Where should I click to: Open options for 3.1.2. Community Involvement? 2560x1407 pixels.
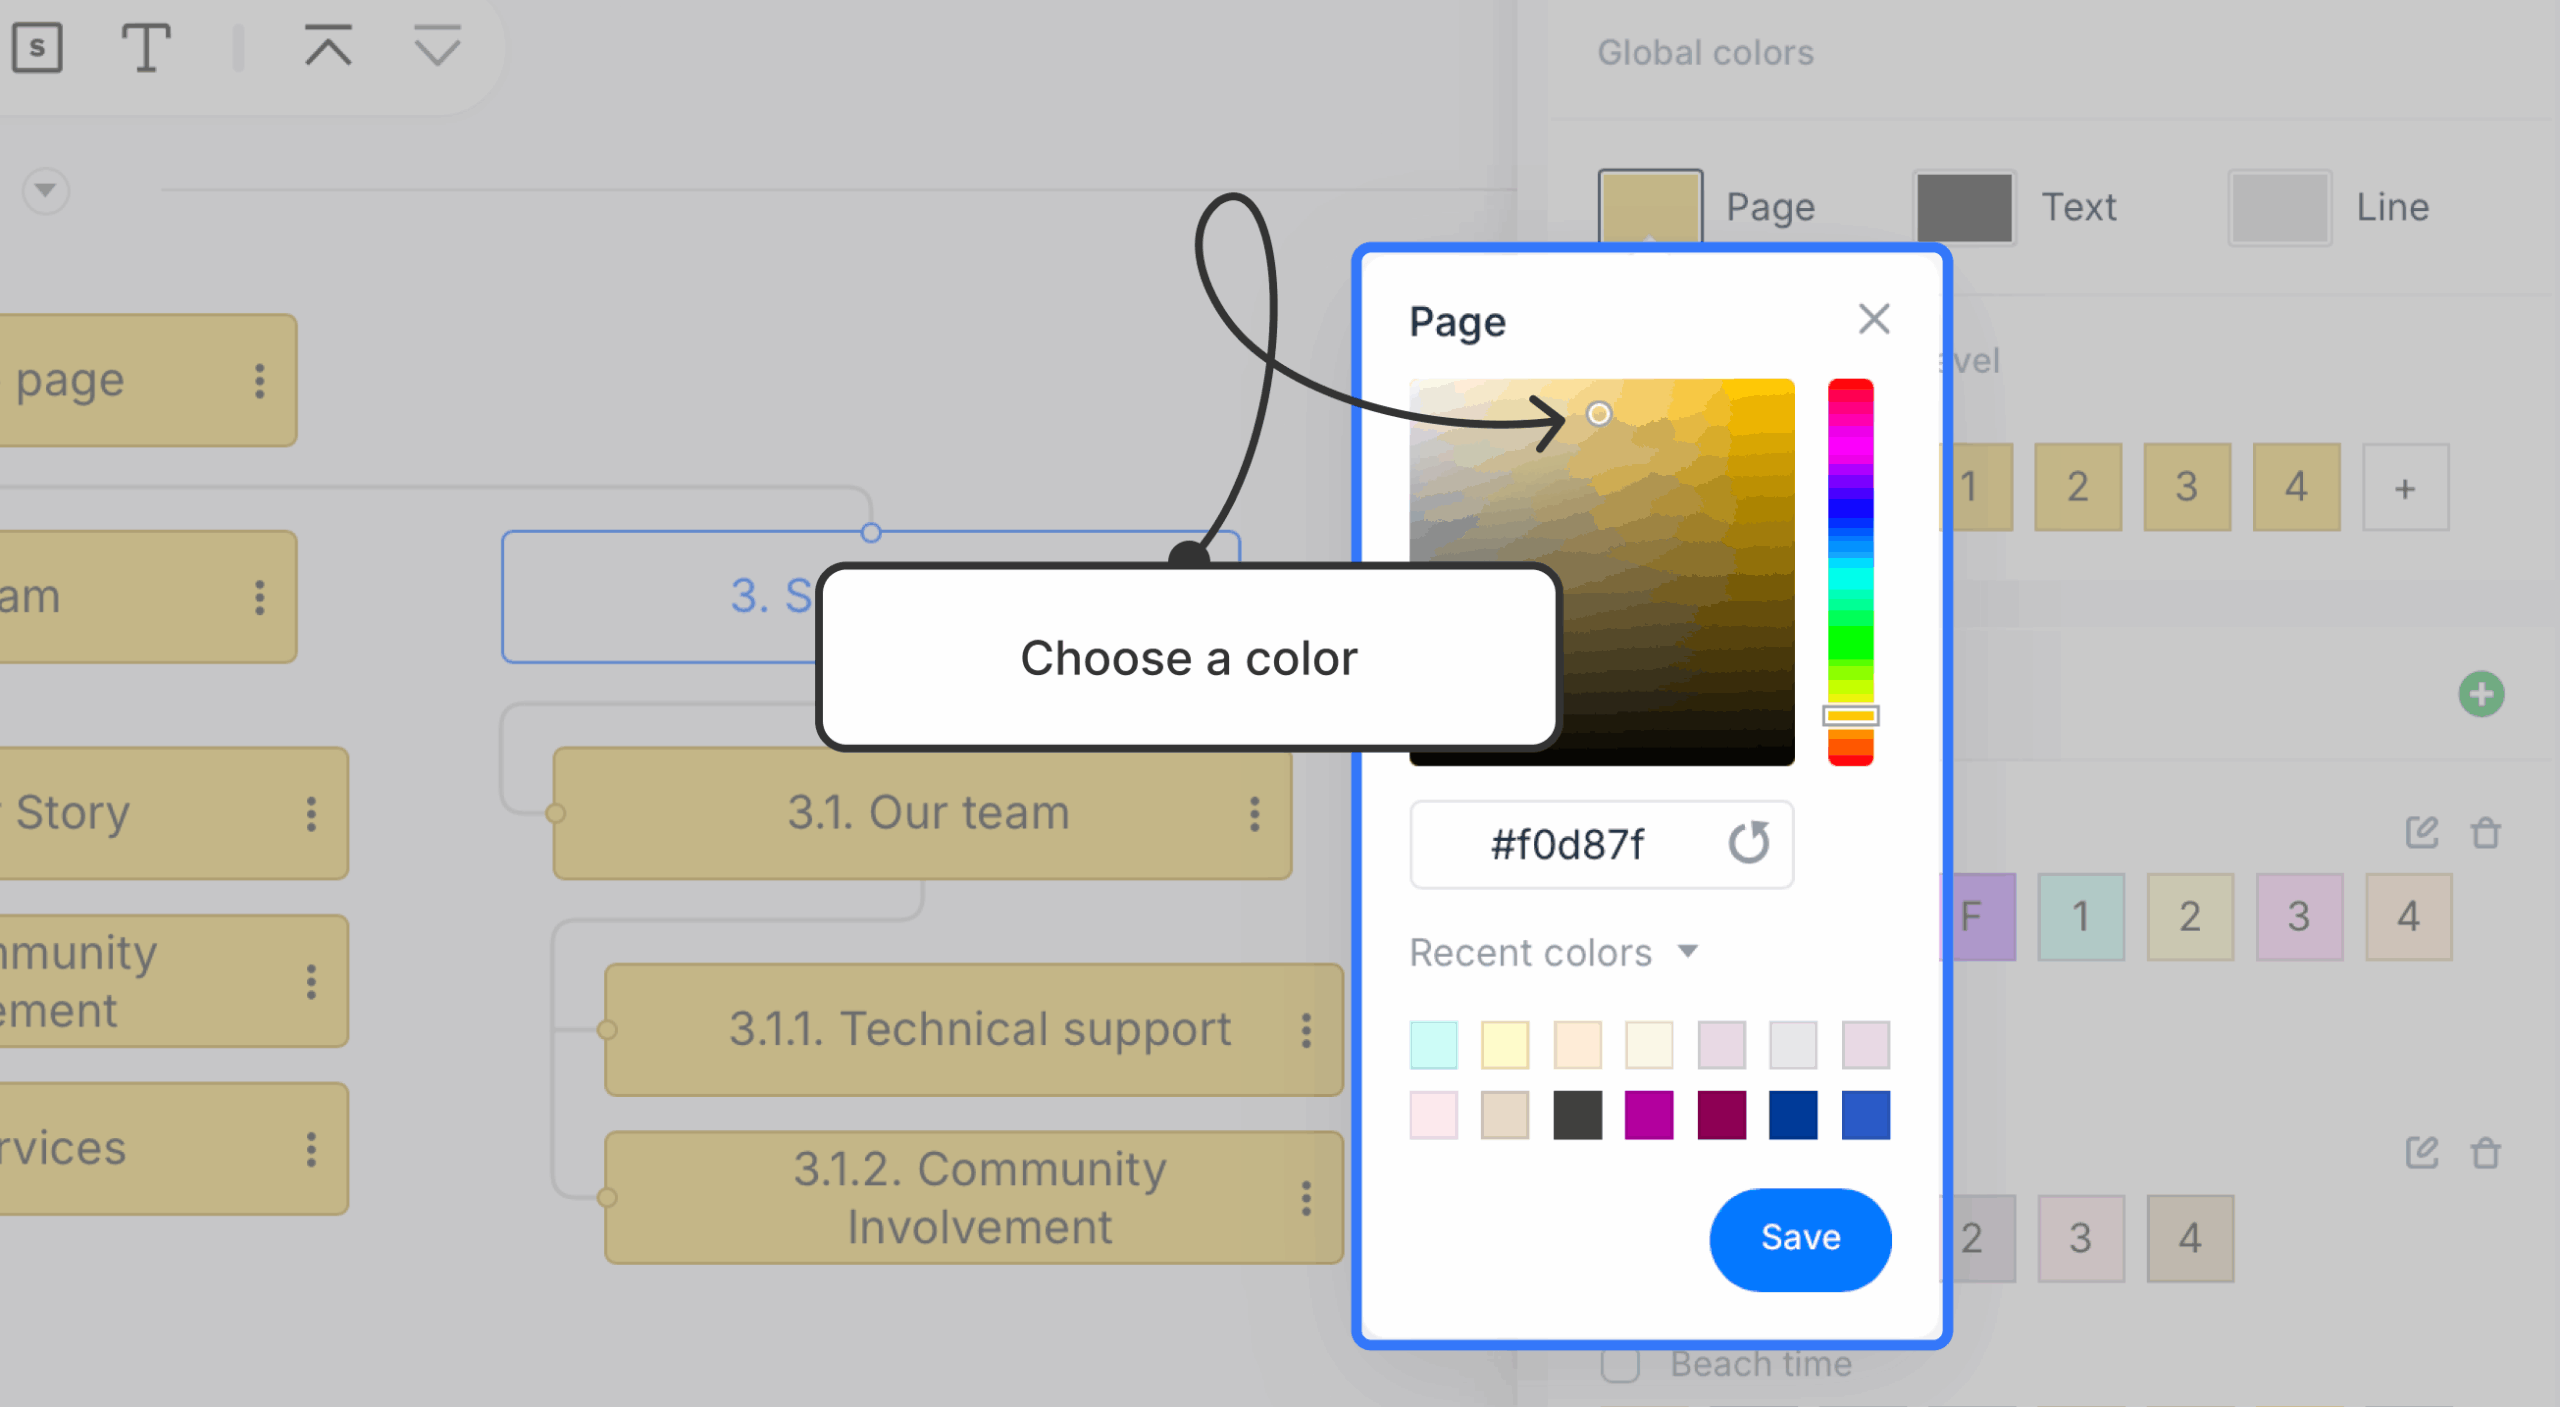tap(1306, 1198)
